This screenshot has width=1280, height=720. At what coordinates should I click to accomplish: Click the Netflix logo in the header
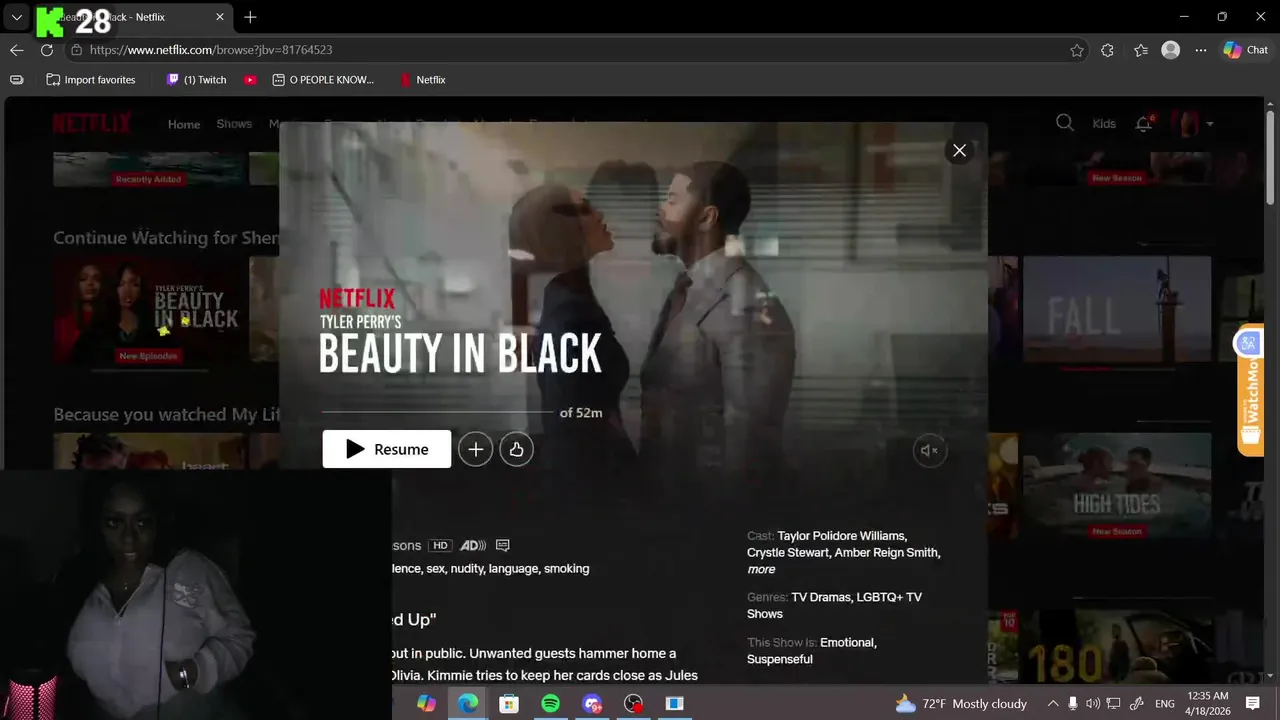(92, 123)
